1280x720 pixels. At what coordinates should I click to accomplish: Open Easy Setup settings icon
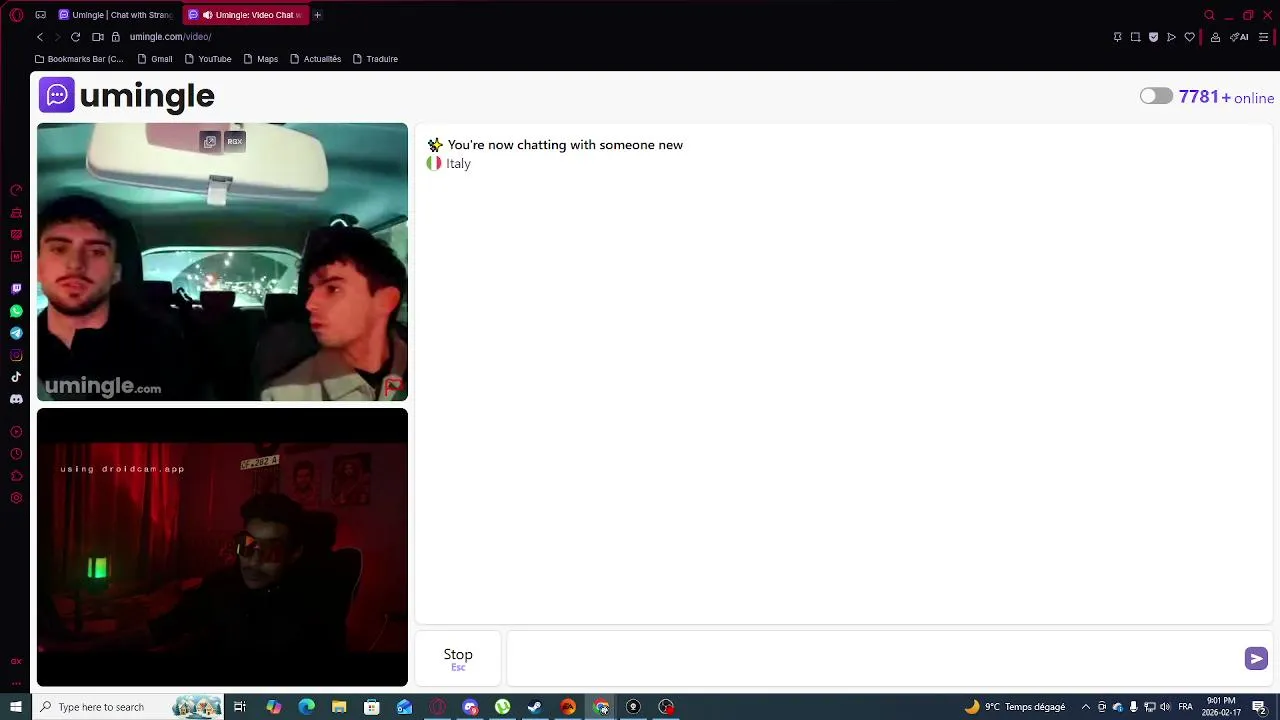[x=1264, y=37]
